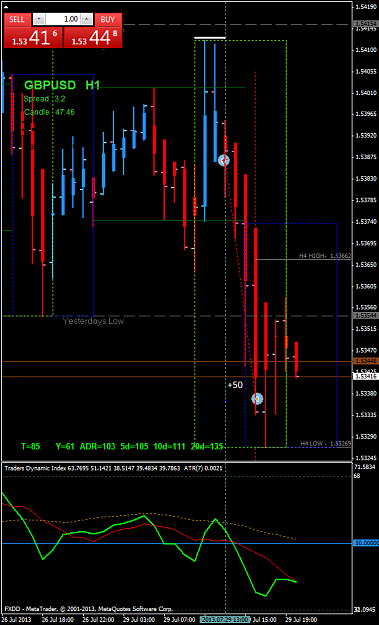Click the Y=61 range statistic
Image resolution: width=379 pixels, height=625 pixels.
(65, 446)
